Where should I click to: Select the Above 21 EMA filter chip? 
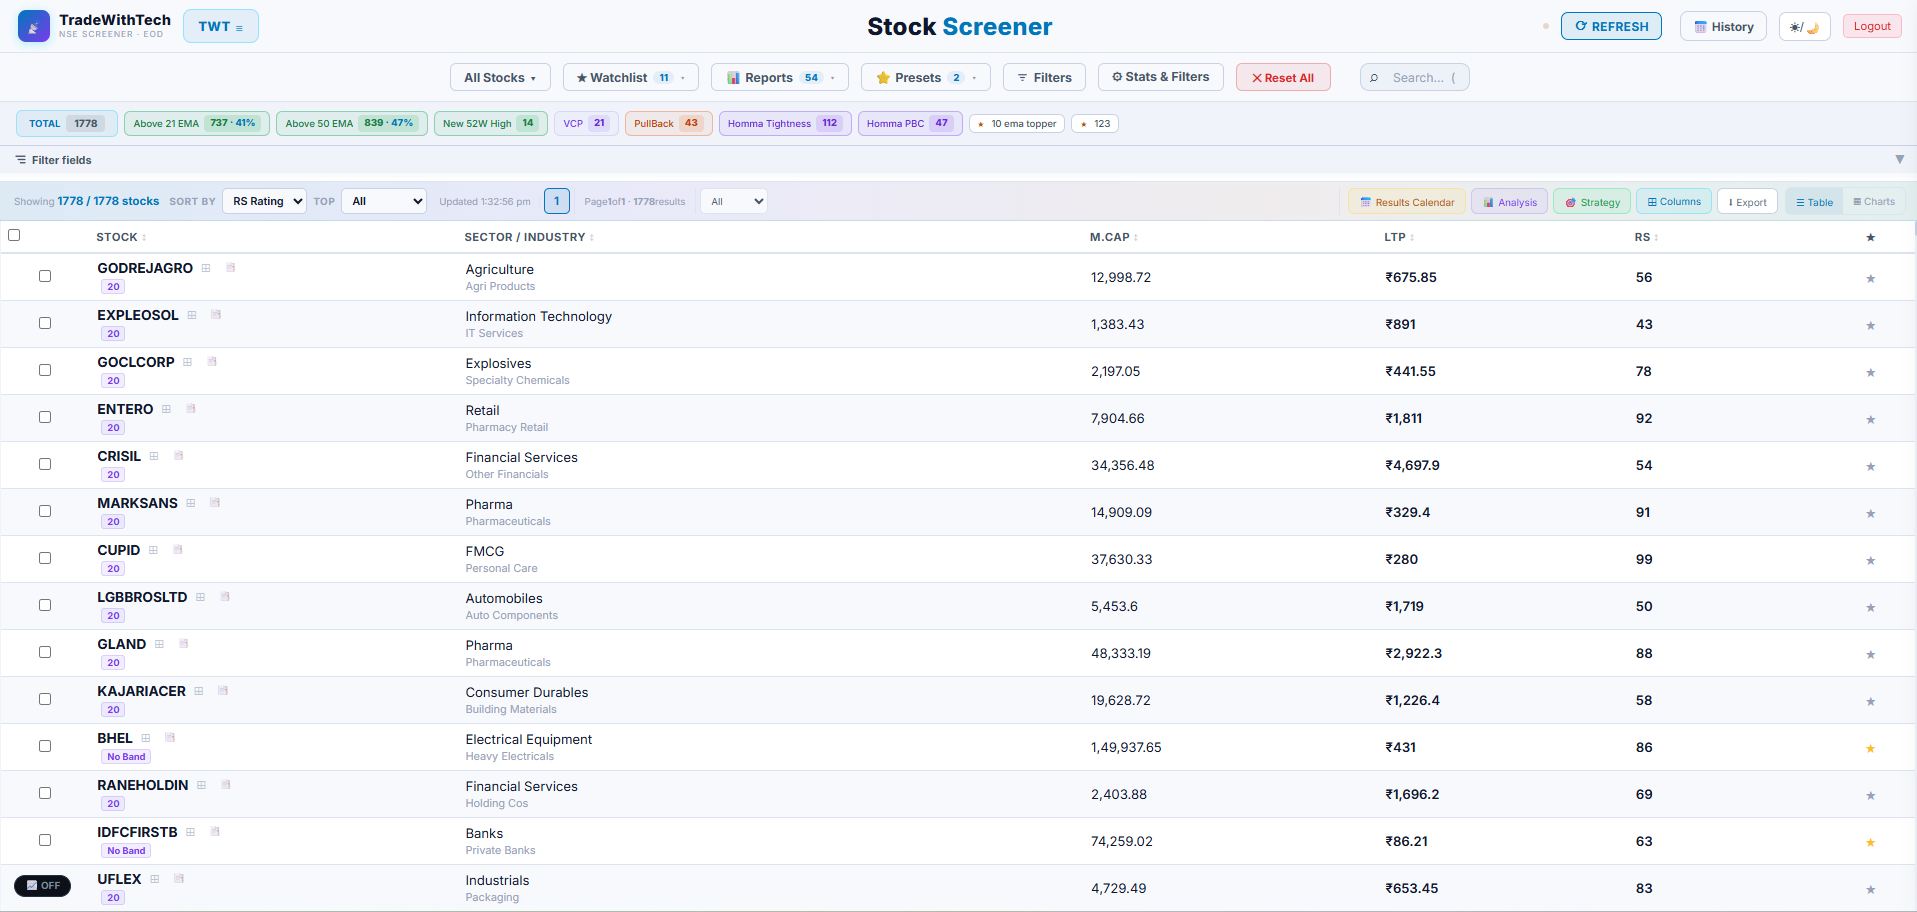point(196,123)
